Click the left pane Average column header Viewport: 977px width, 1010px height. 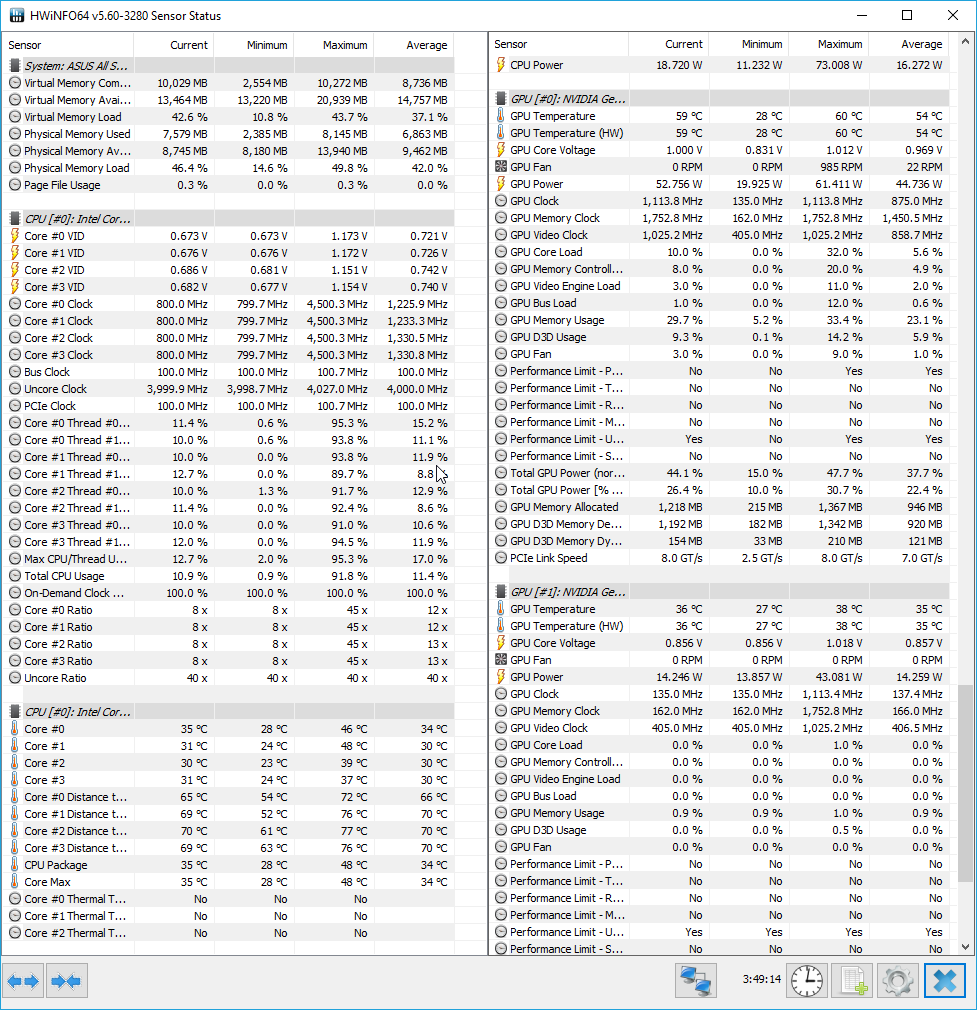[425, 45]
